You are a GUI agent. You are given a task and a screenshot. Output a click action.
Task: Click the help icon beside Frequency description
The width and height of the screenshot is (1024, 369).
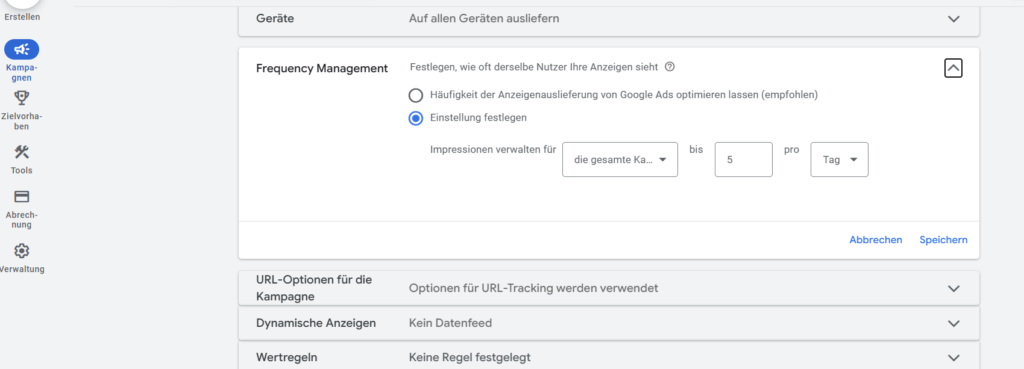click(x=669, y=67)
